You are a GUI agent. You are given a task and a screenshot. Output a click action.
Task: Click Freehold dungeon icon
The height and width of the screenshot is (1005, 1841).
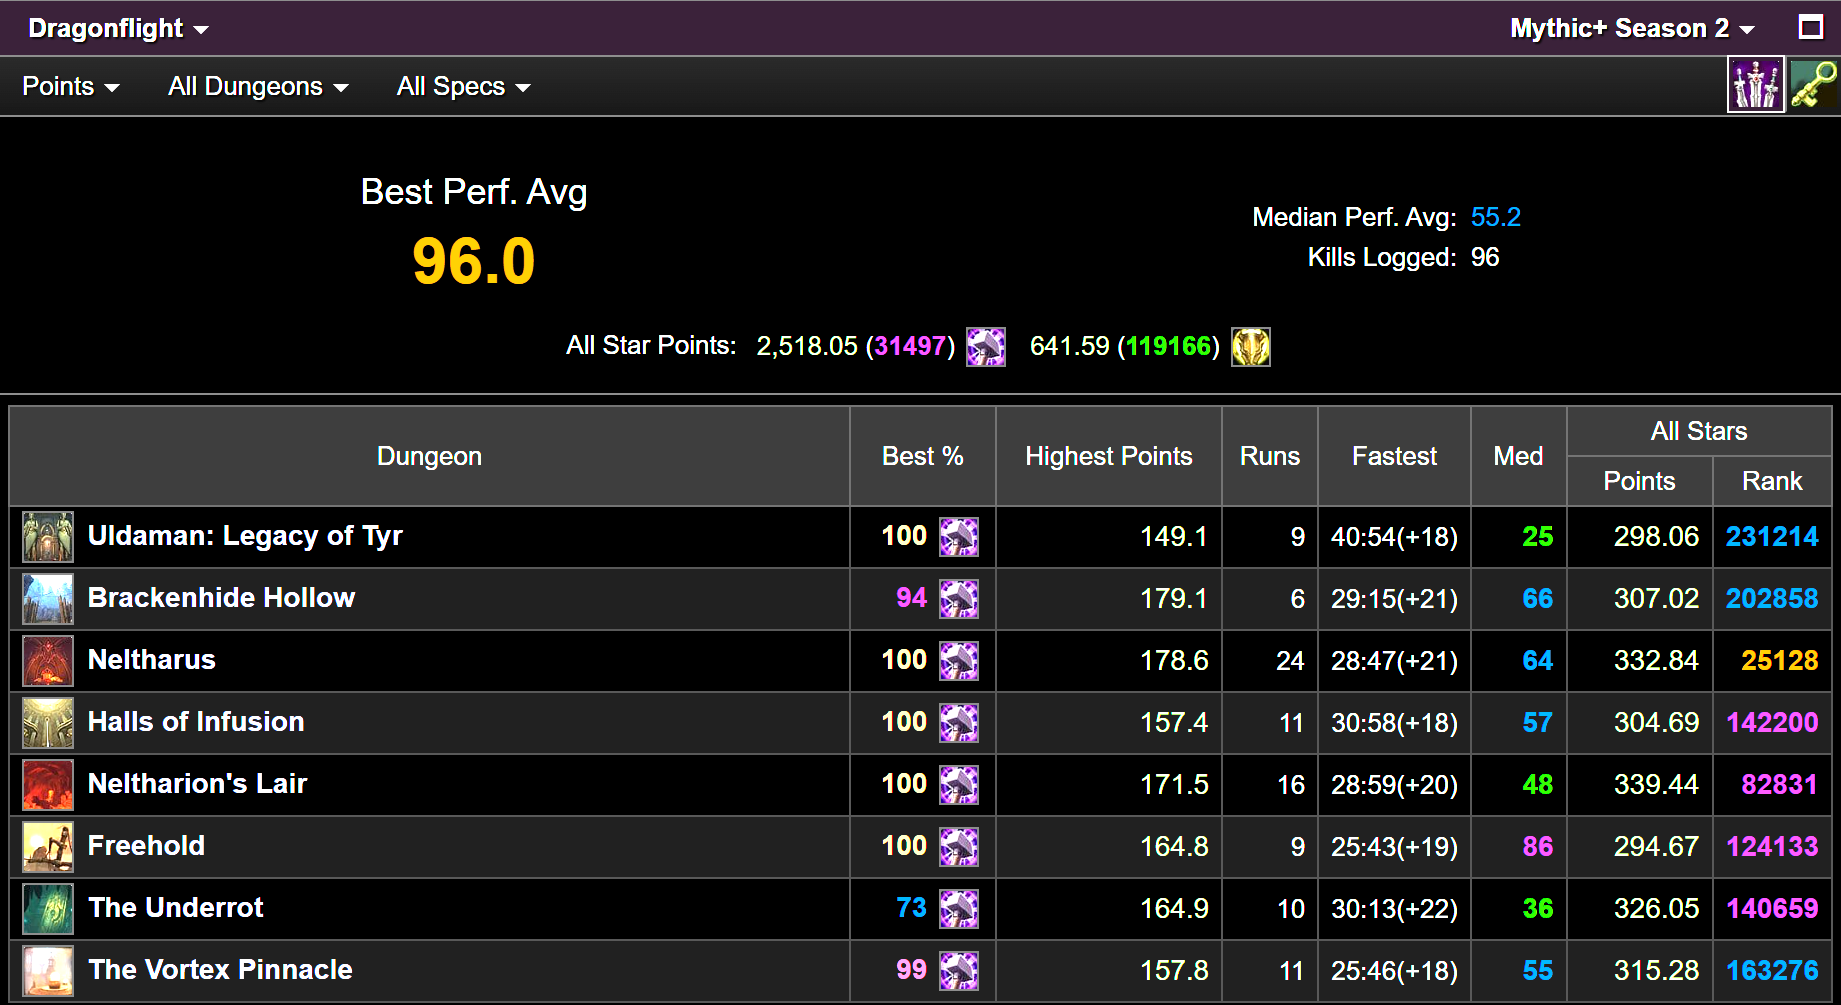48,847
